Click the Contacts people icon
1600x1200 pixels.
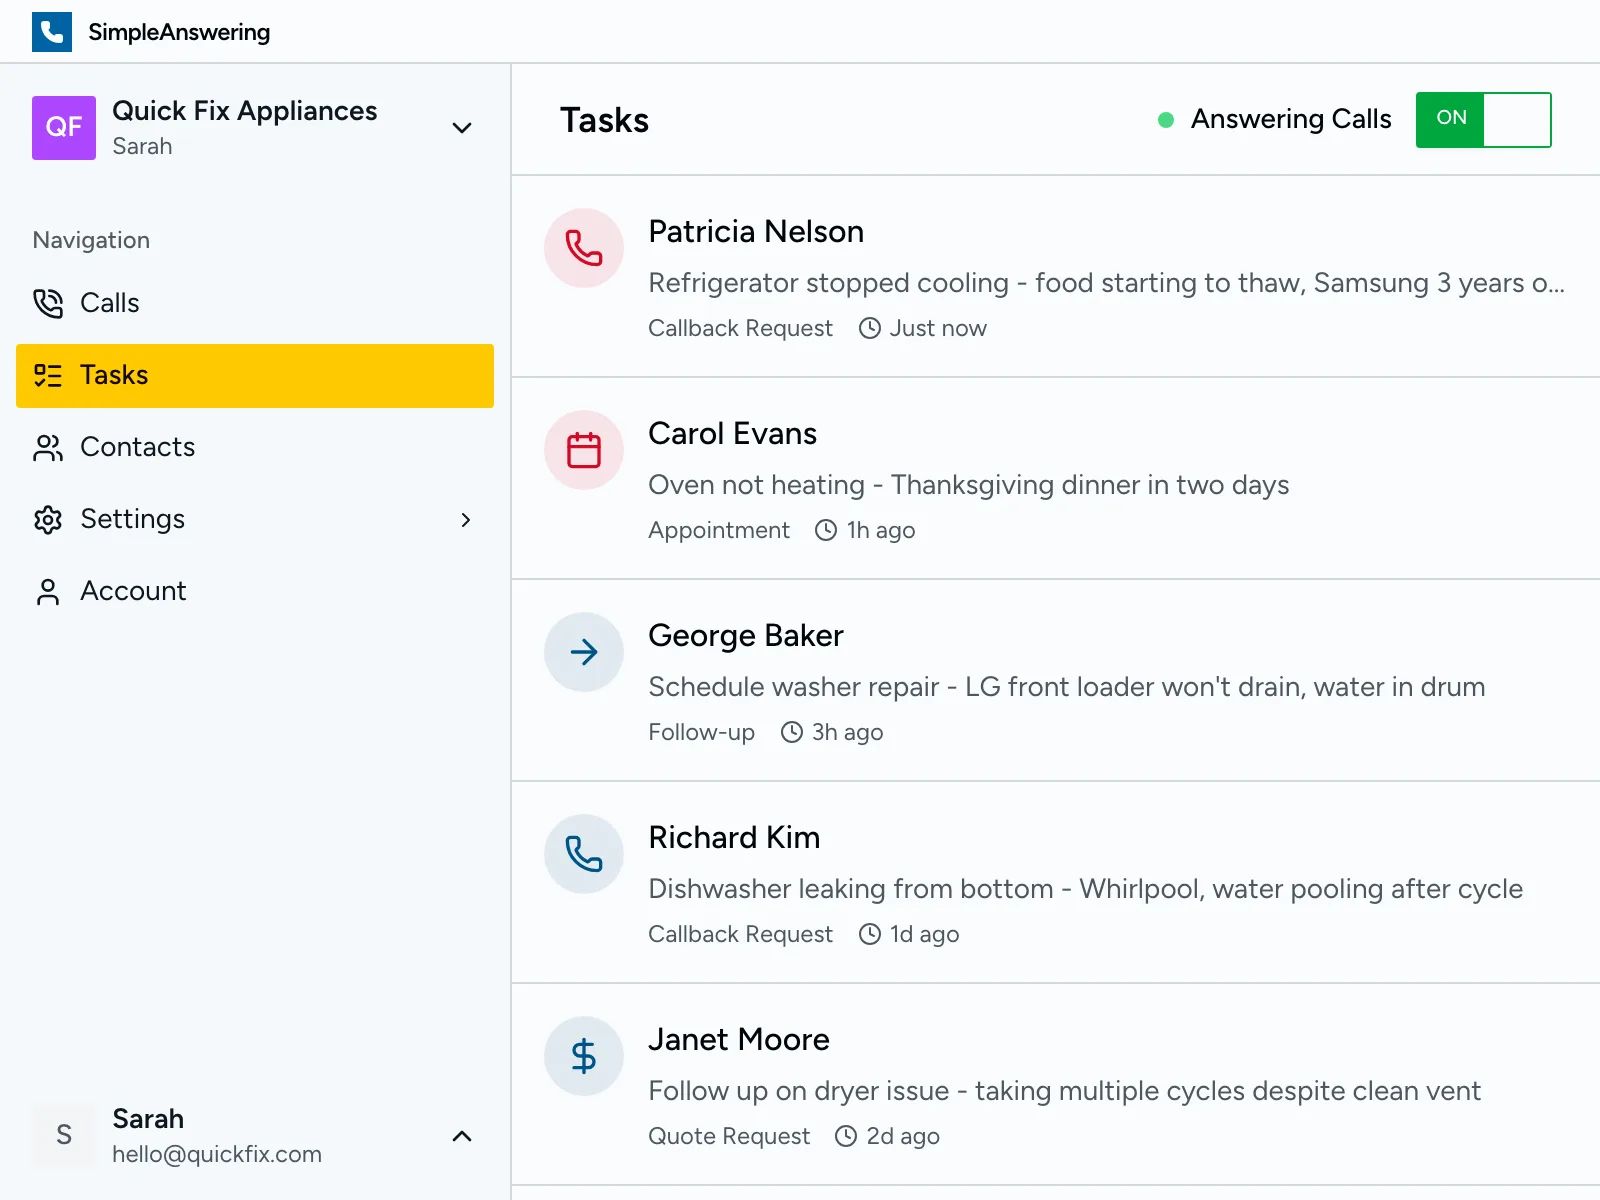coord(47,448)
